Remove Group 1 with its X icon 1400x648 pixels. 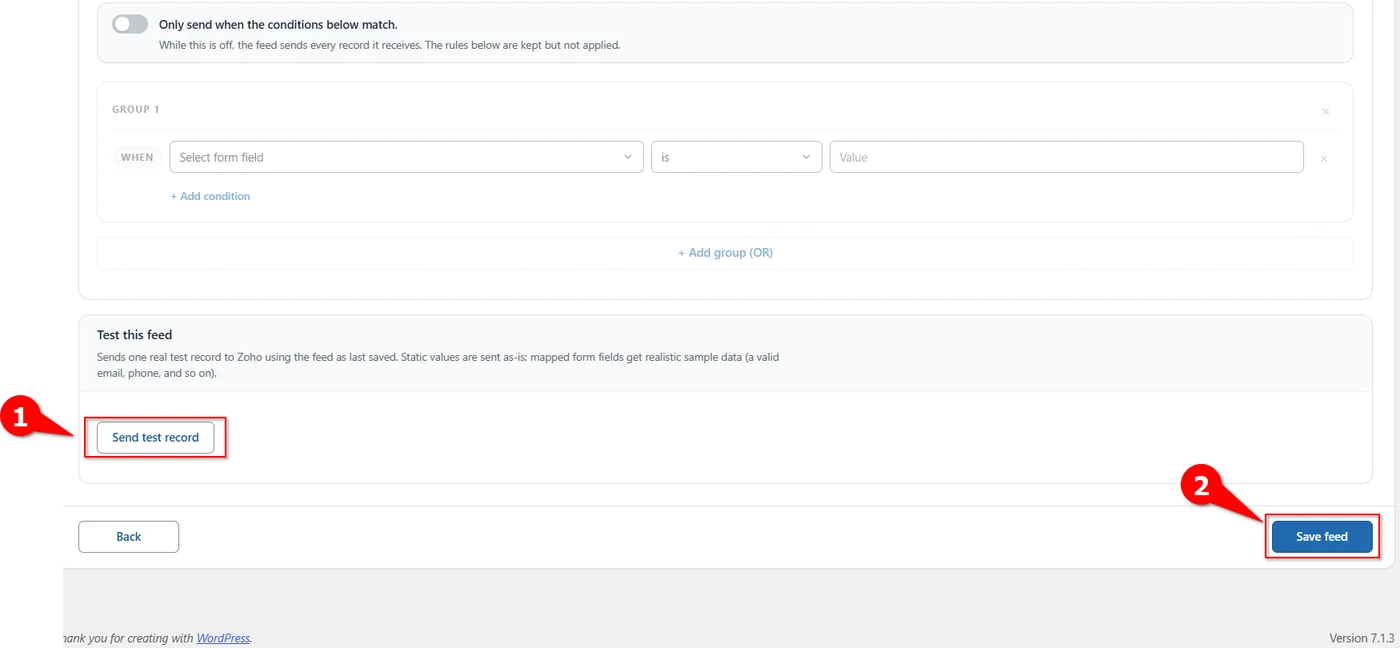(1326, 111)
